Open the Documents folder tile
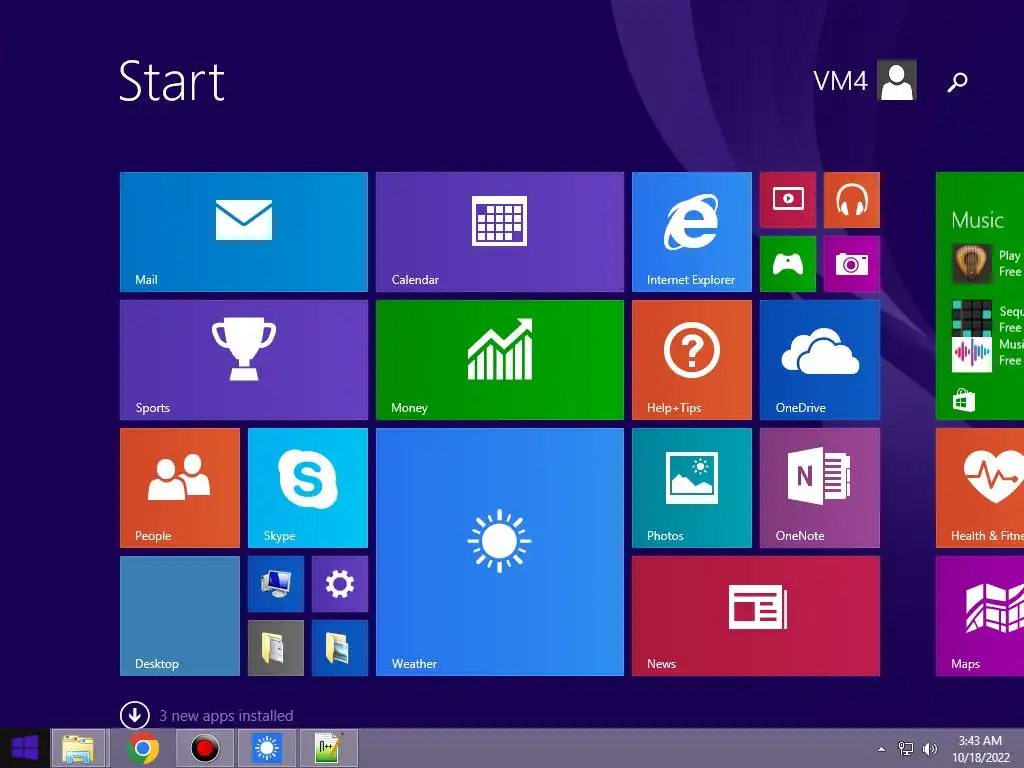Viewport: 1024px width, 768px height. point(276,648)
